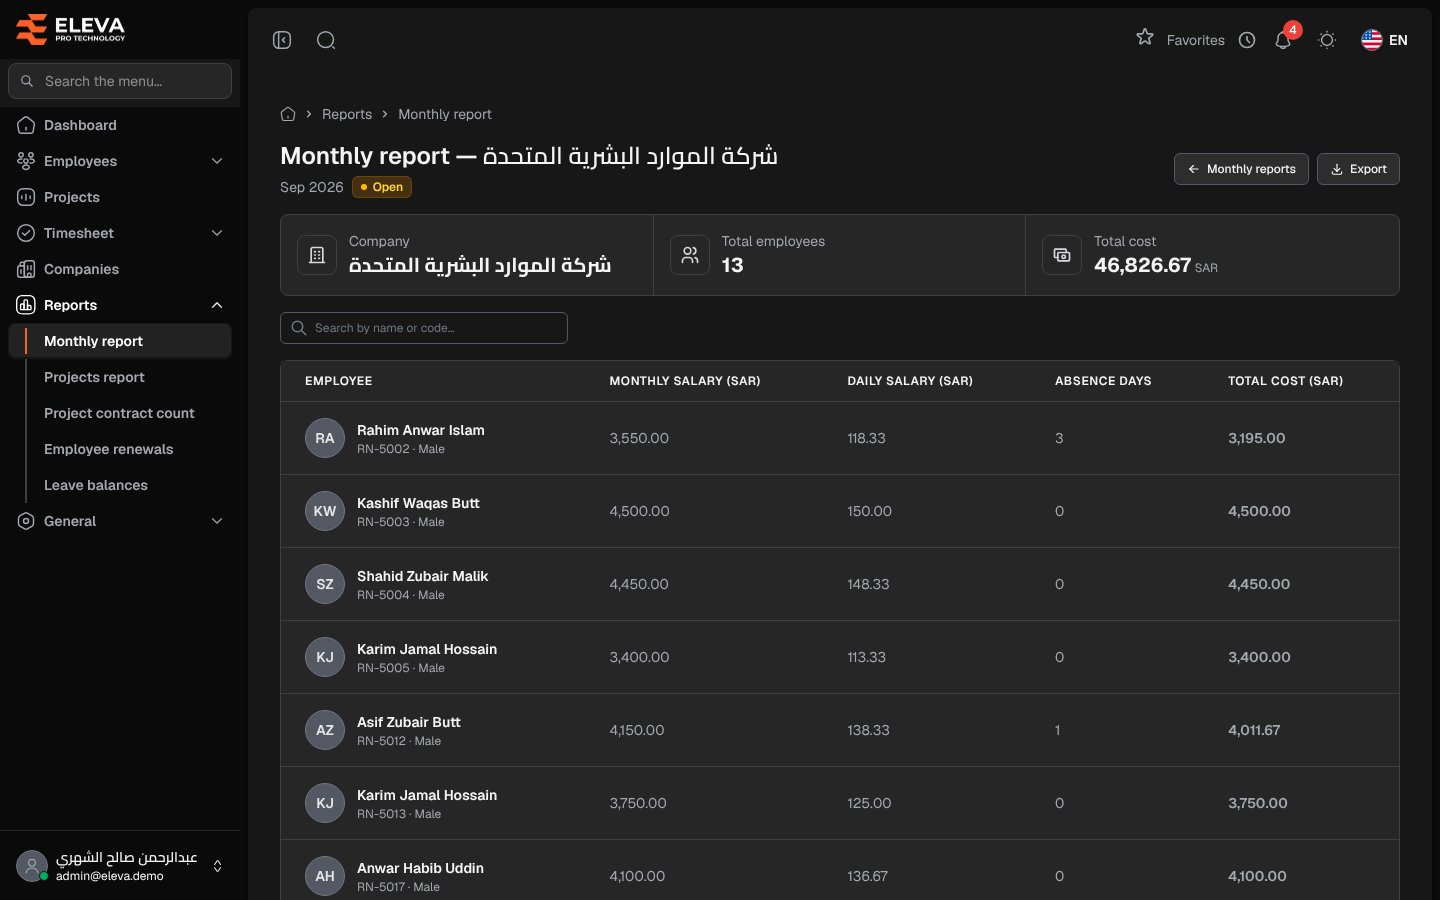This screenshot has height=900, width=1440.
Task: Click the AZ avatar for Asif Zubair Butt
Action: (325, 730)
